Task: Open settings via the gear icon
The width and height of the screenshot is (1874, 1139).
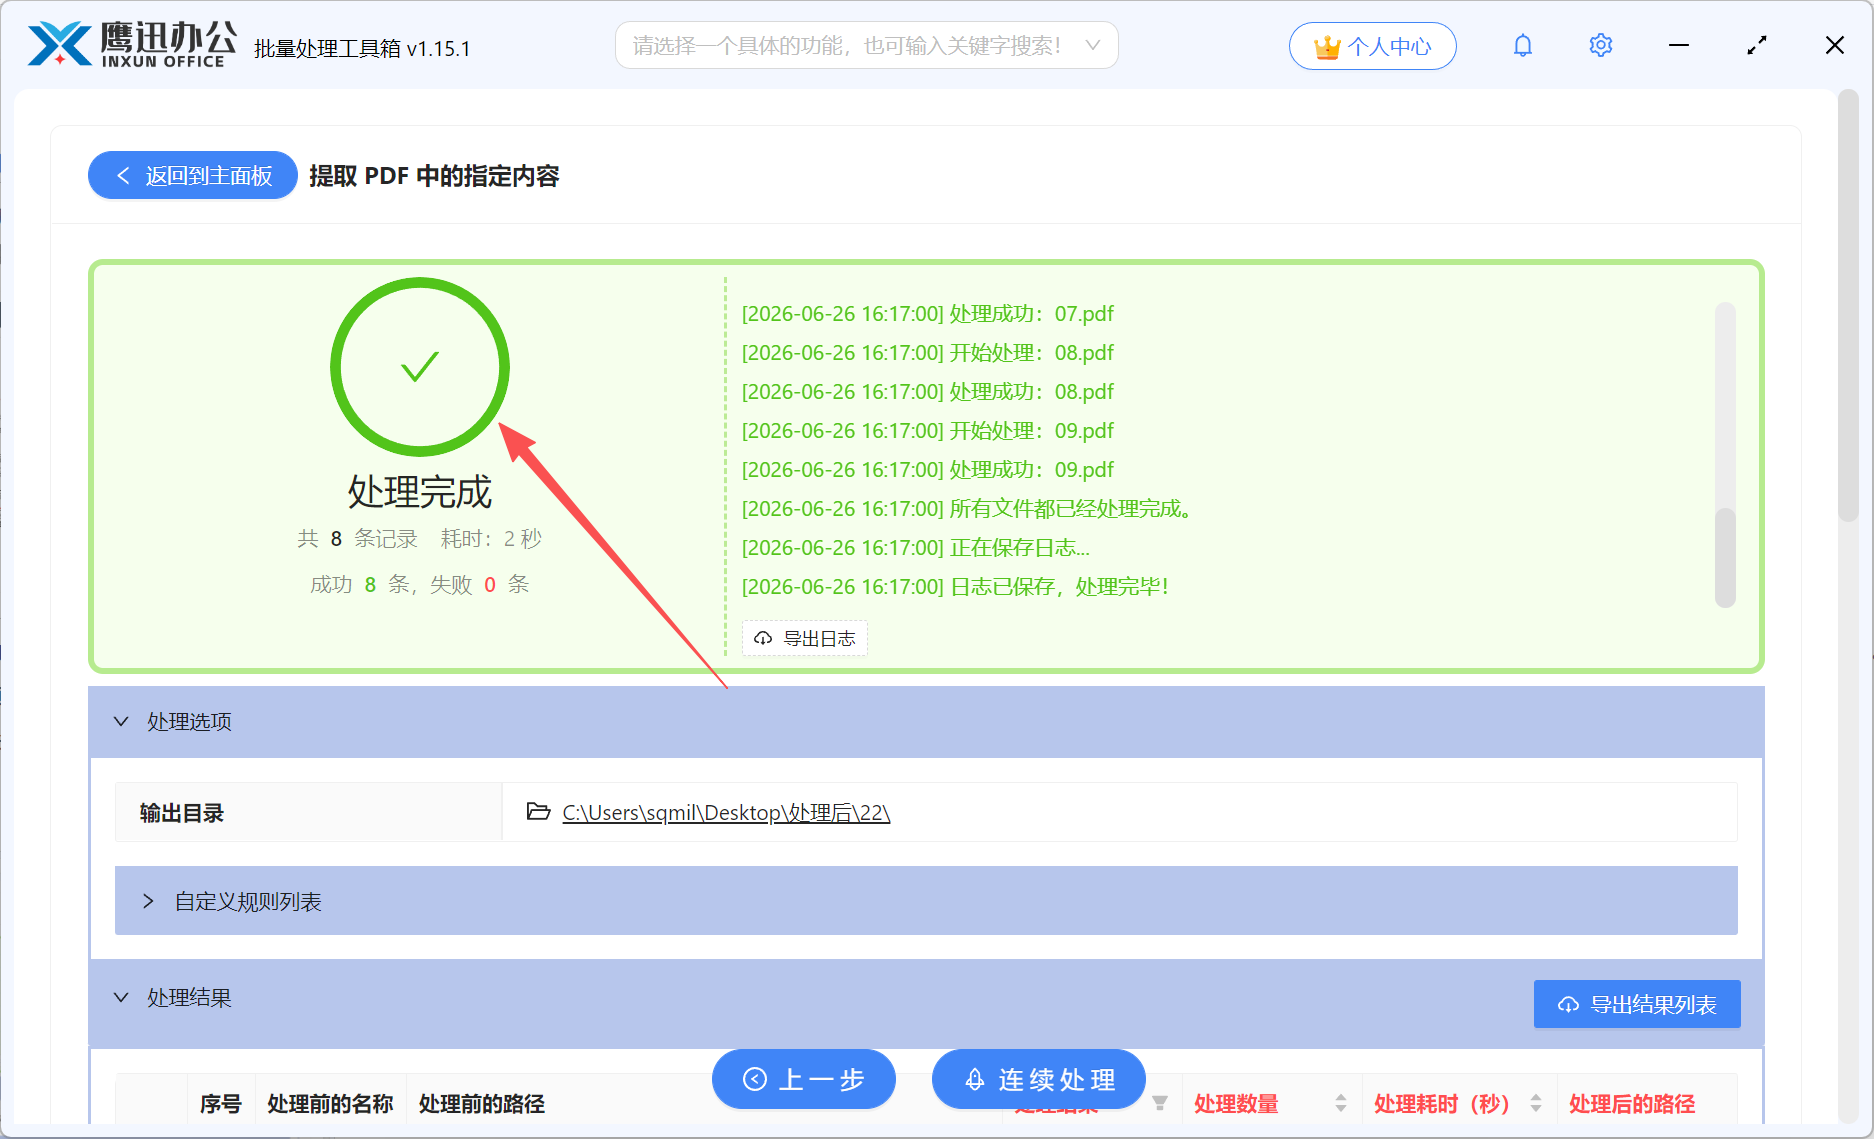Action: click(x=1600, y=46)
